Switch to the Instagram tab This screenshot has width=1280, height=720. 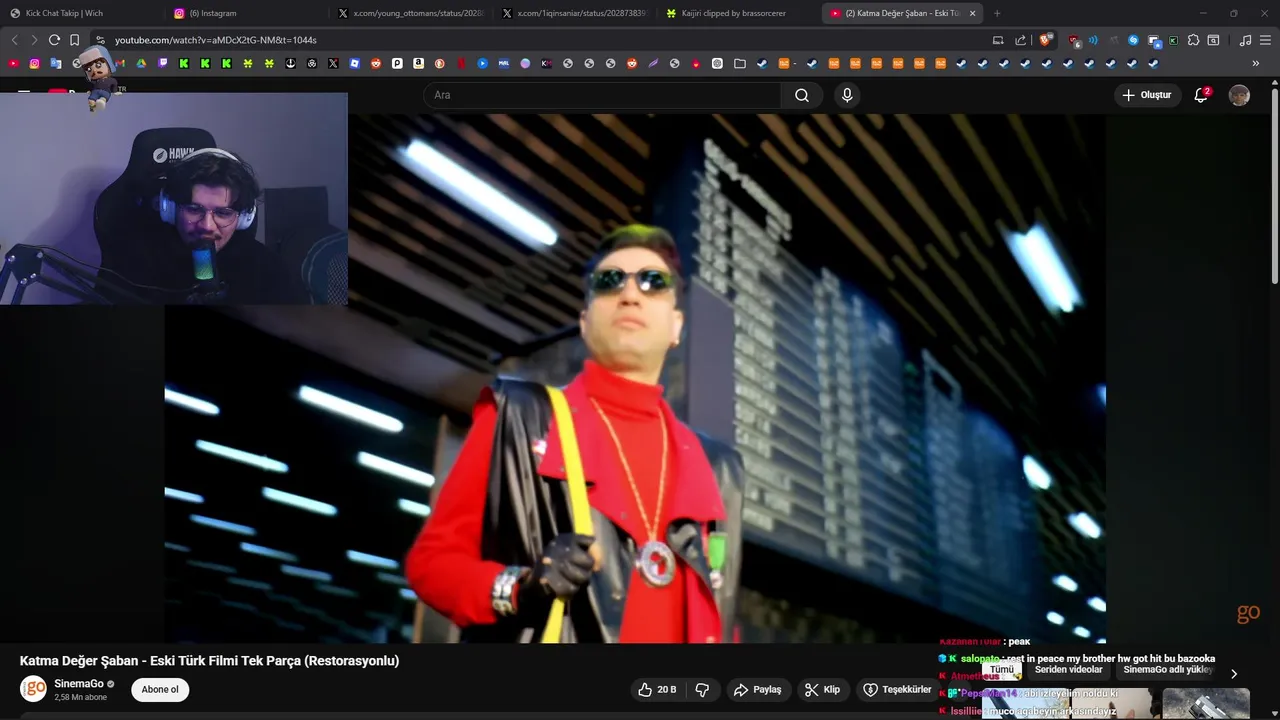(245, 13)
